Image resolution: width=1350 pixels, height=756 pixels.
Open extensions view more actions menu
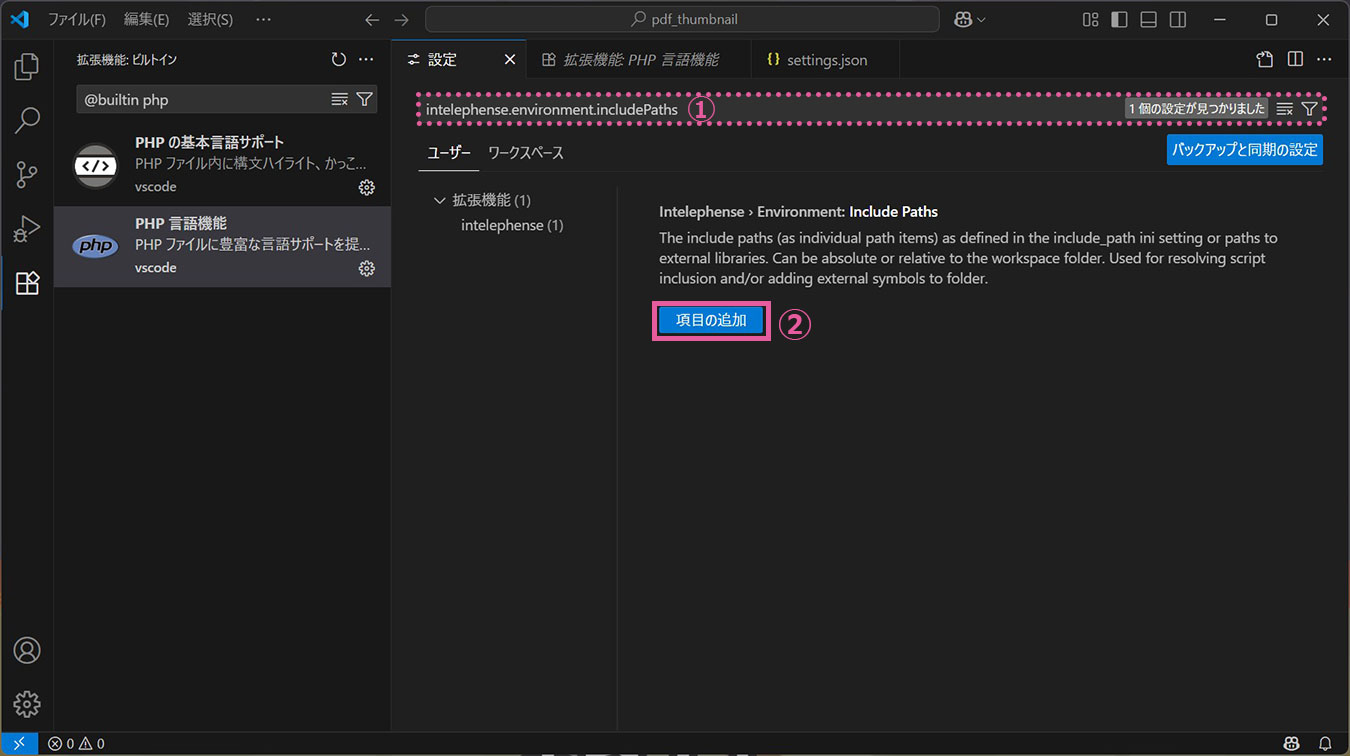[366, 60]
